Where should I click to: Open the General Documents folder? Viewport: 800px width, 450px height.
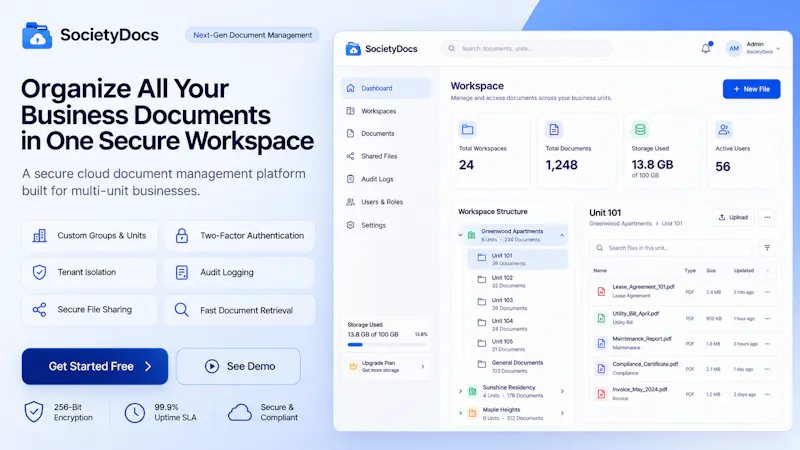click(x=517, y=366)
